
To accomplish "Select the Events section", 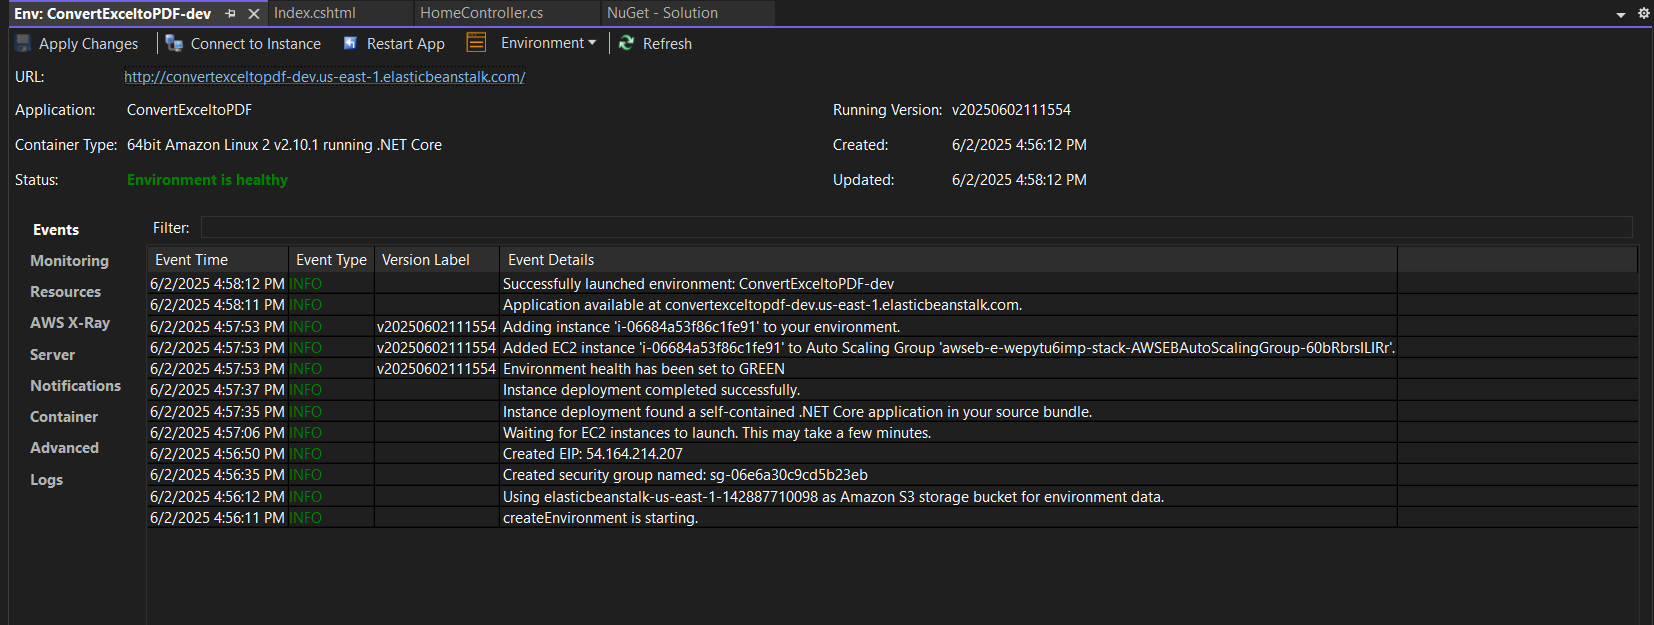I will tap(56, 230).
